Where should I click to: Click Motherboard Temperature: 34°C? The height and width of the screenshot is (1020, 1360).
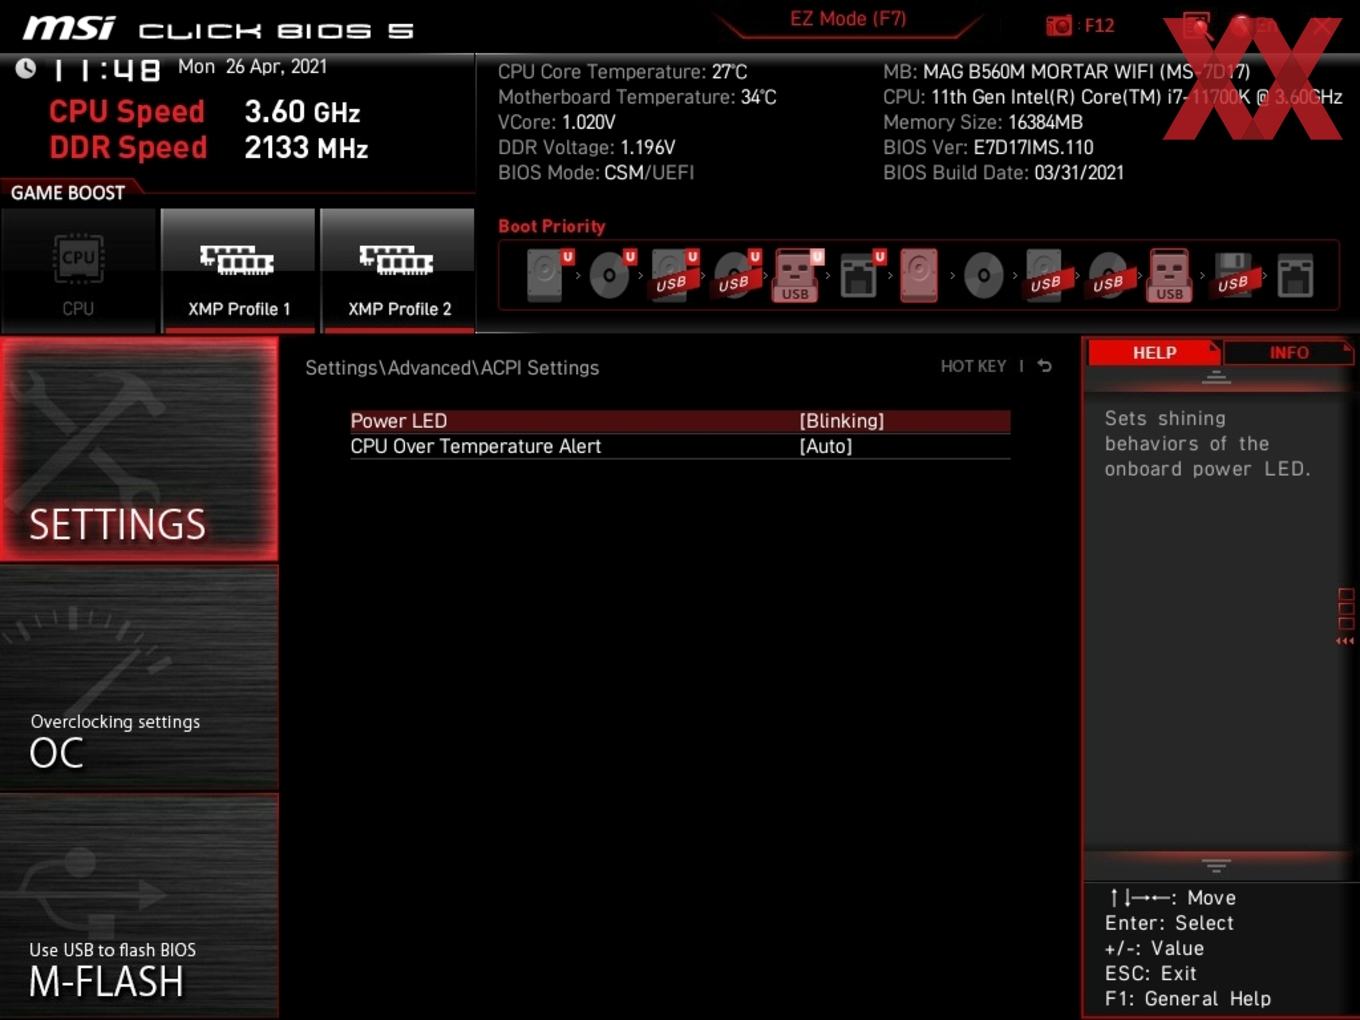637,97
